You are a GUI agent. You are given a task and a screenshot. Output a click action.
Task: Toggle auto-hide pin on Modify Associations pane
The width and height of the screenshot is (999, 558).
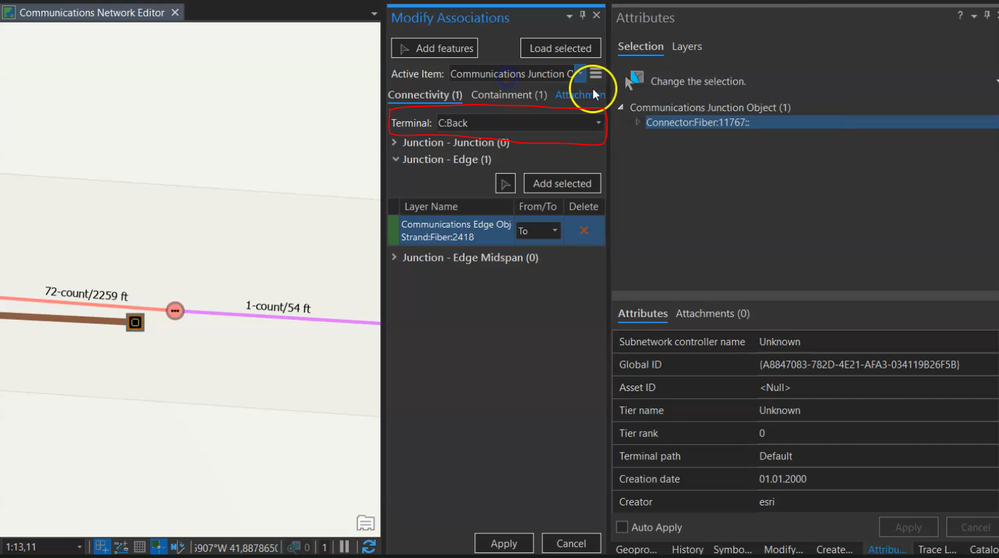pos(582,15)
